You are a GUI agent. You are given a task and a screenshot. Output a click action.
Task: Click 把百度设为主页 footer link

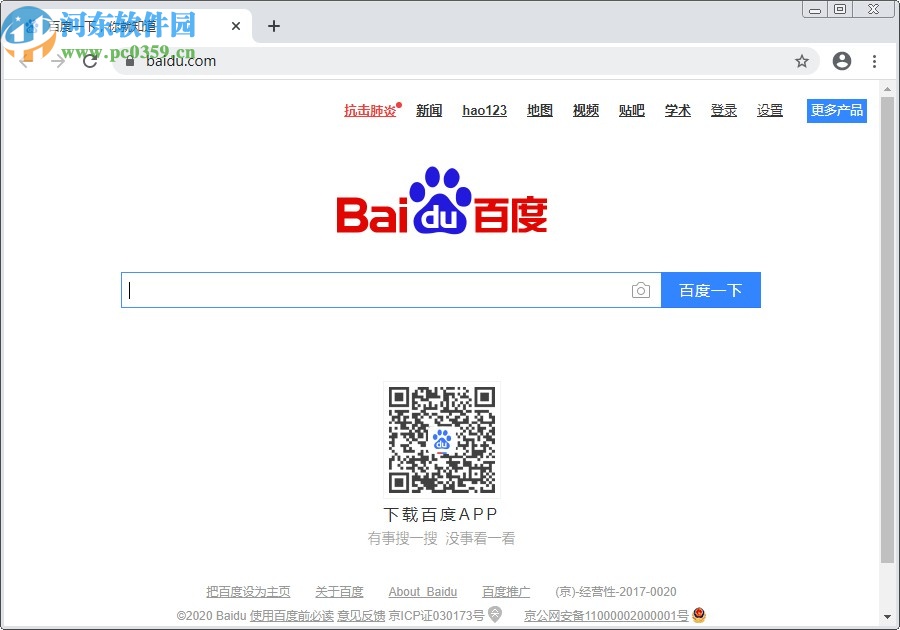(248, 592)
